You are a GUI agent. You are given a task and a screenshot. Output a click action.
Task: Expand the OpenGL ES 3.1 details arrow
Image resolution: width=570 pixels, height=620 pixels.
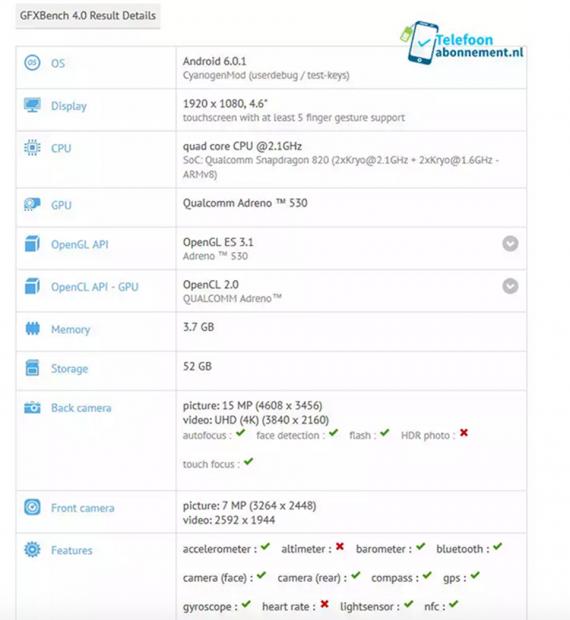pyautogui.click(x=510, y=244)
